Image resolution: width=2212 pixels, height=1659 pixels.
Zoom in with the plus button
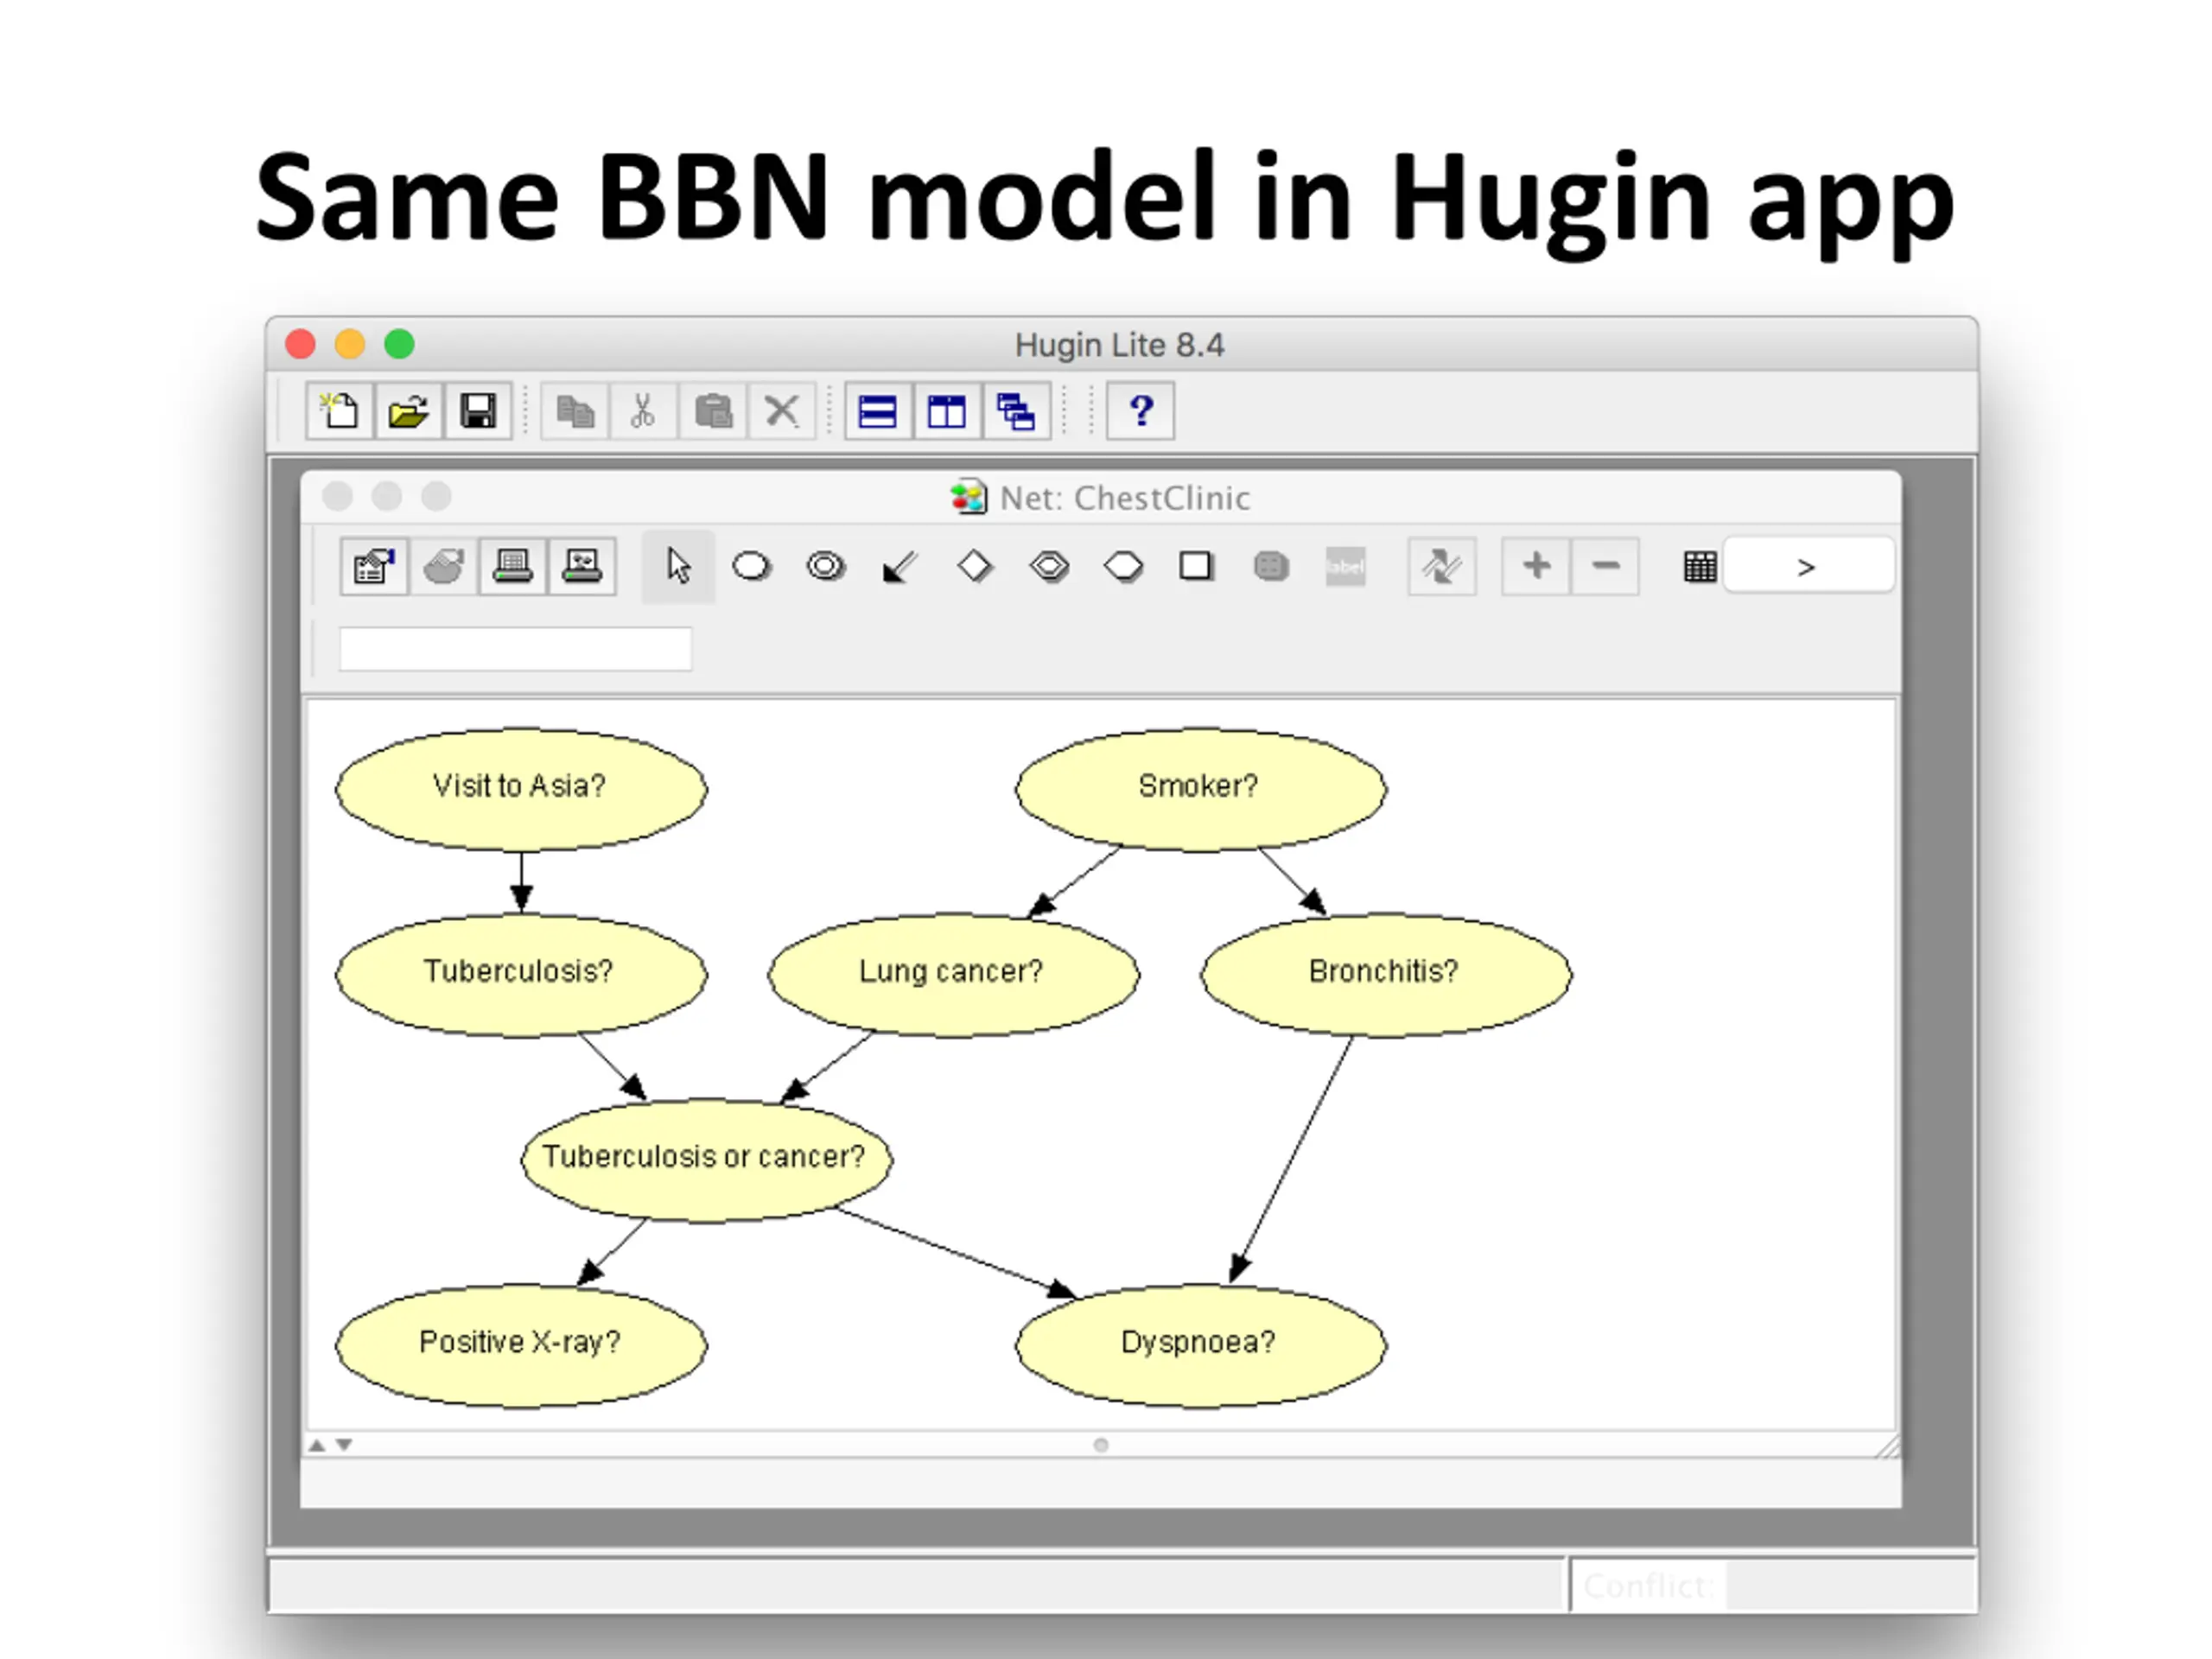(x=1537, y=567)
